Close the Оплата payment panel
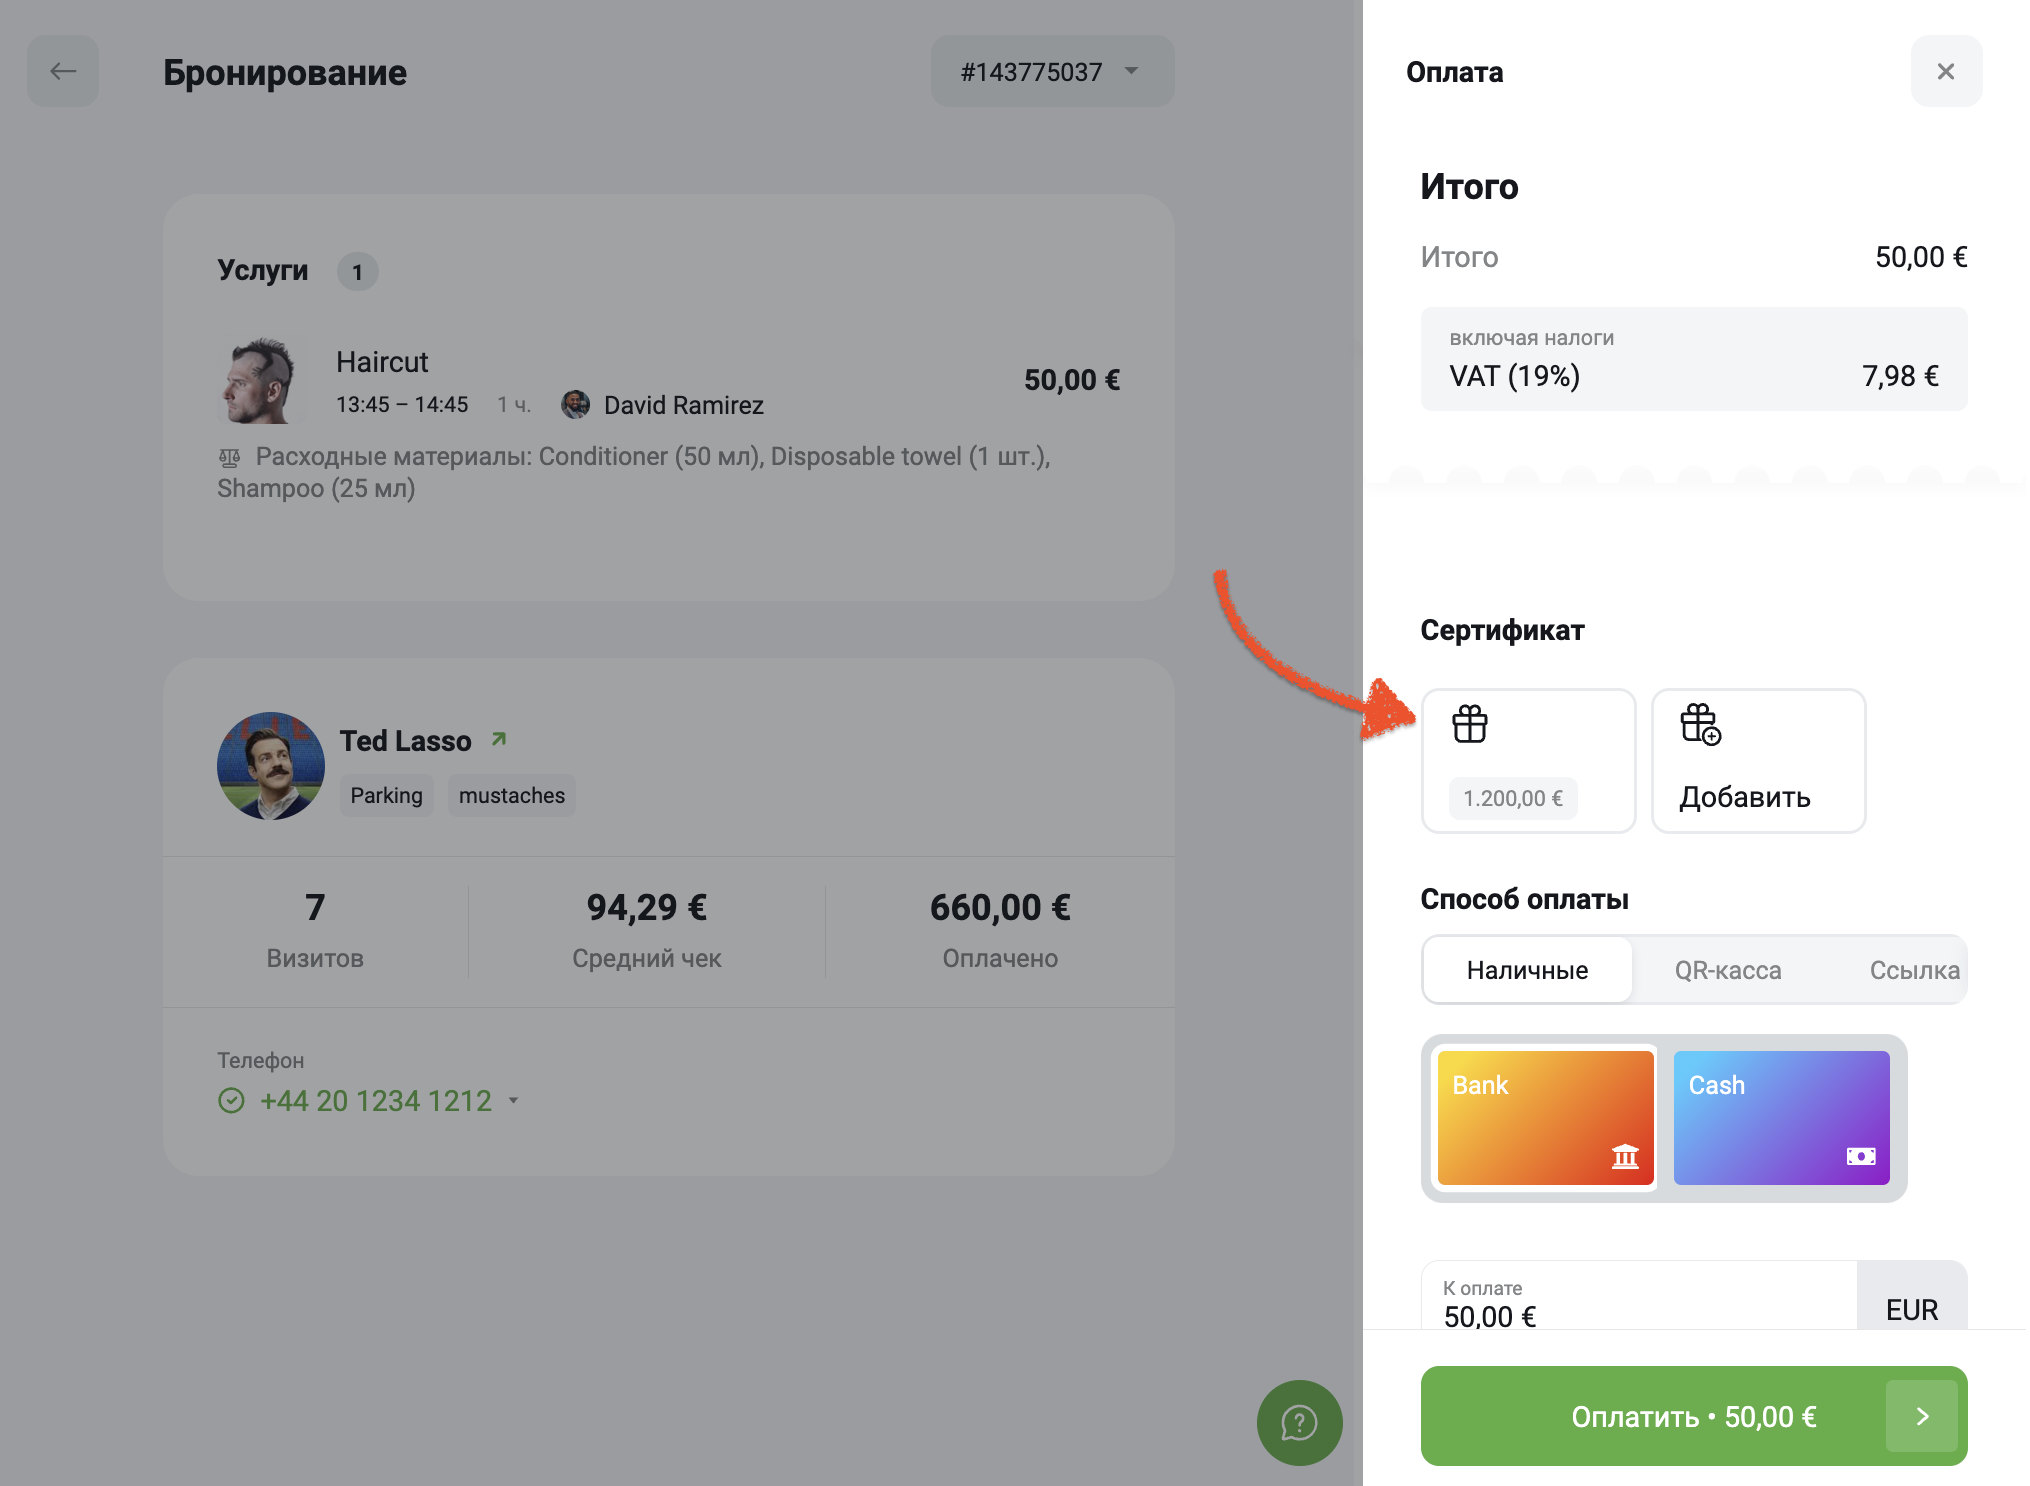The height and width of the screenshot is (1486, 2030). [1945, 71]
